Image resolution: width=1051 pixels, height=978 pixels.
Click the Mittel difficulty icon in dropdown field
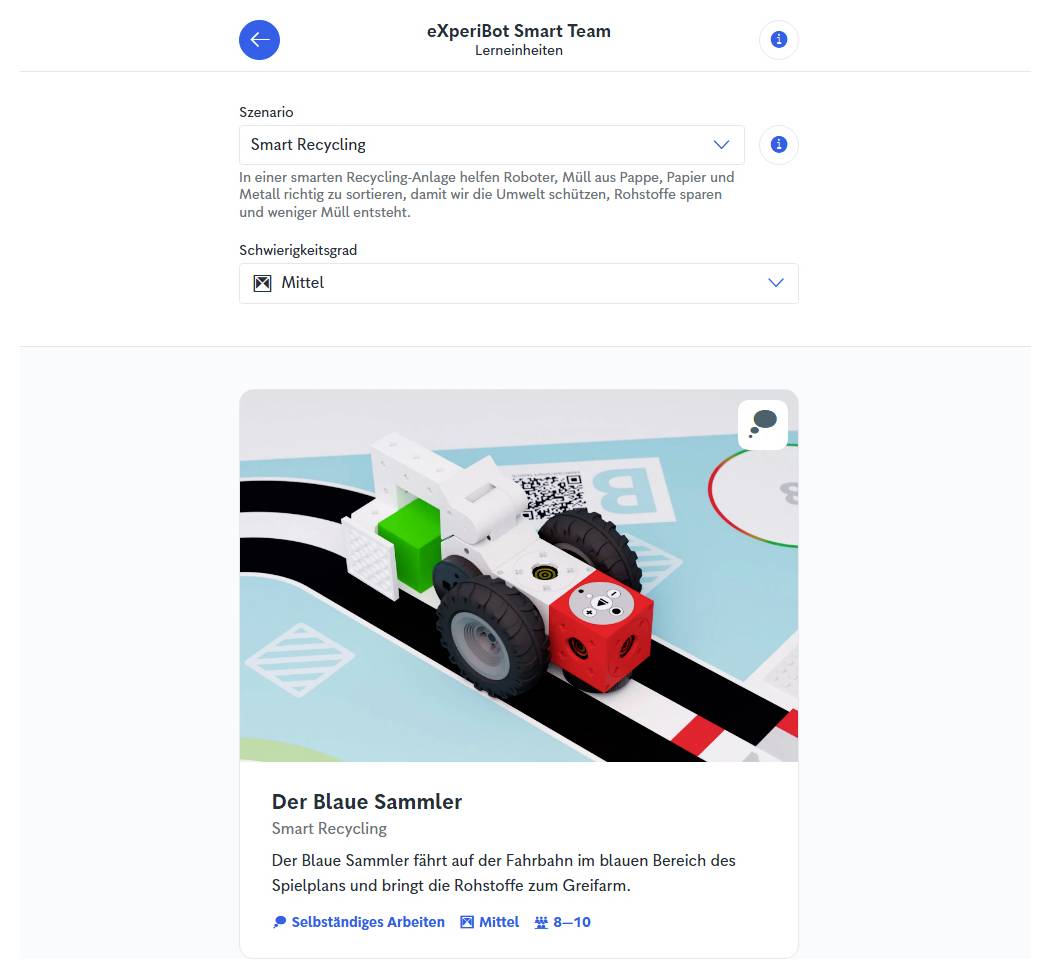pyautogui.click(x=262, y=283)
